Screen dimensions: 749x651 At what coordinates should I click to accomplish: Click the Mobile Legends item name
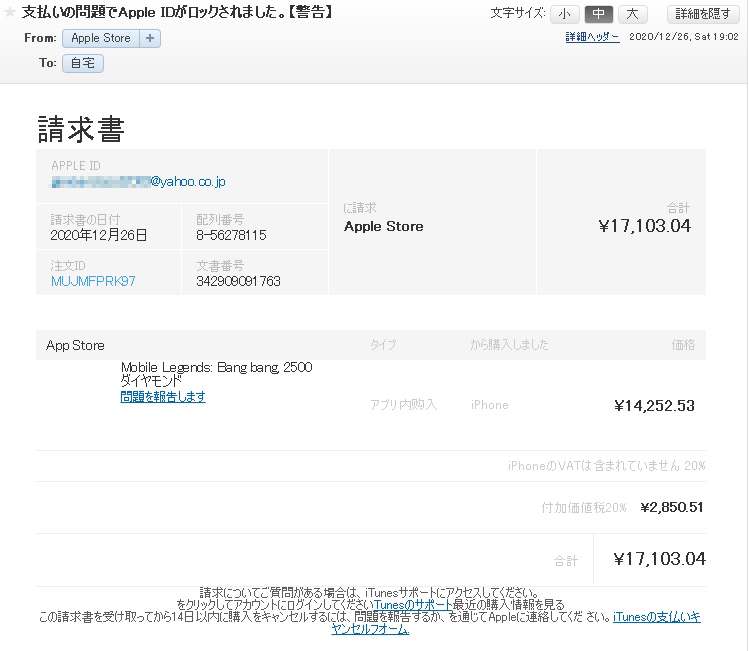pyautogui.click(x=216, y=367)
